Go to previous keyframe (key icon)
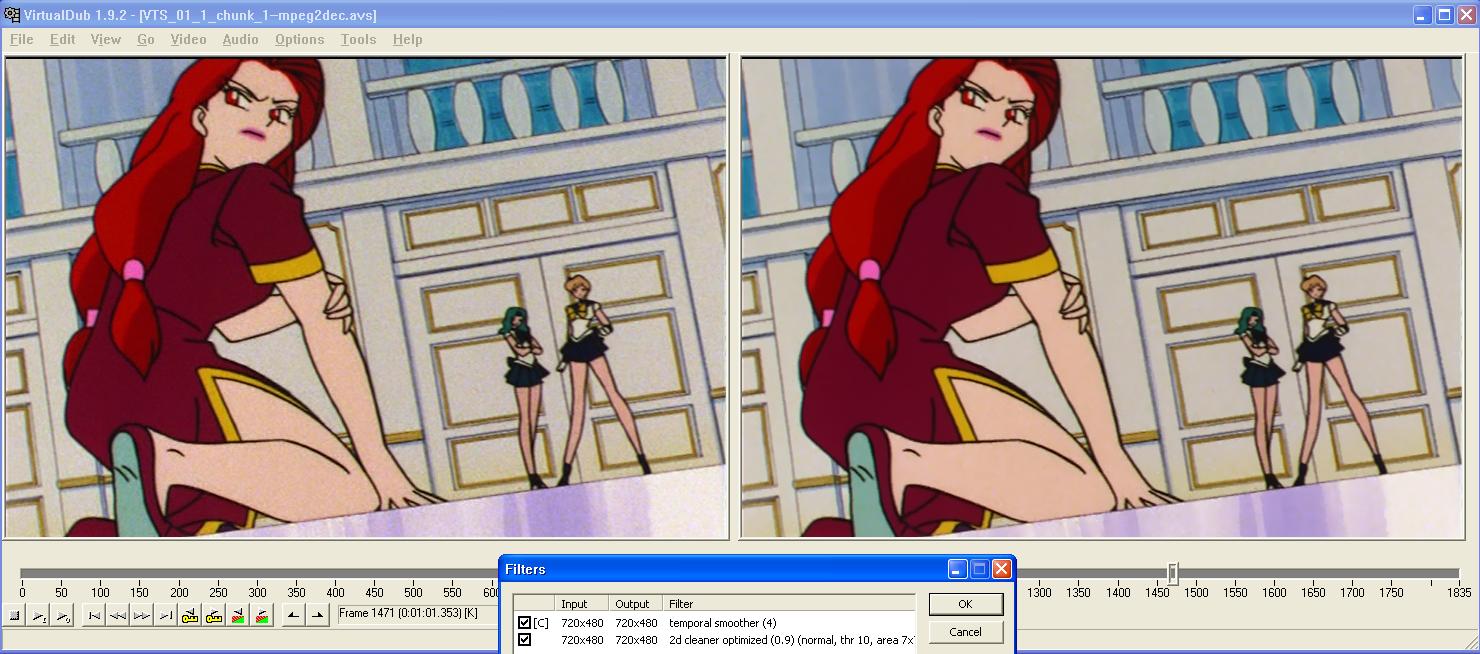This screenshot has height=654, width=1480. pos(190,616)
